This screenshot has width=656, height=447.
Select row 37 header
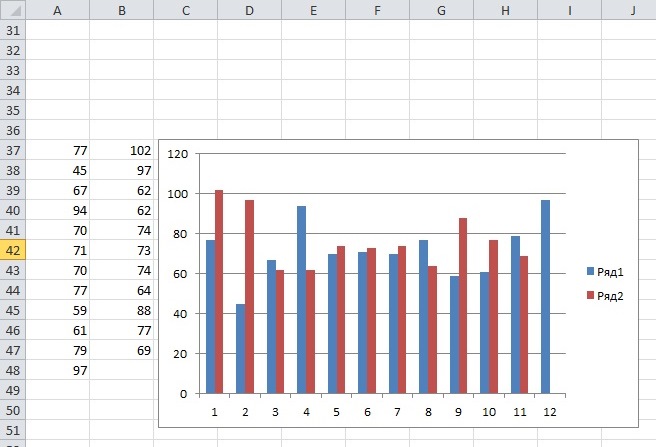pyautogui.click(x=13, y=150)
